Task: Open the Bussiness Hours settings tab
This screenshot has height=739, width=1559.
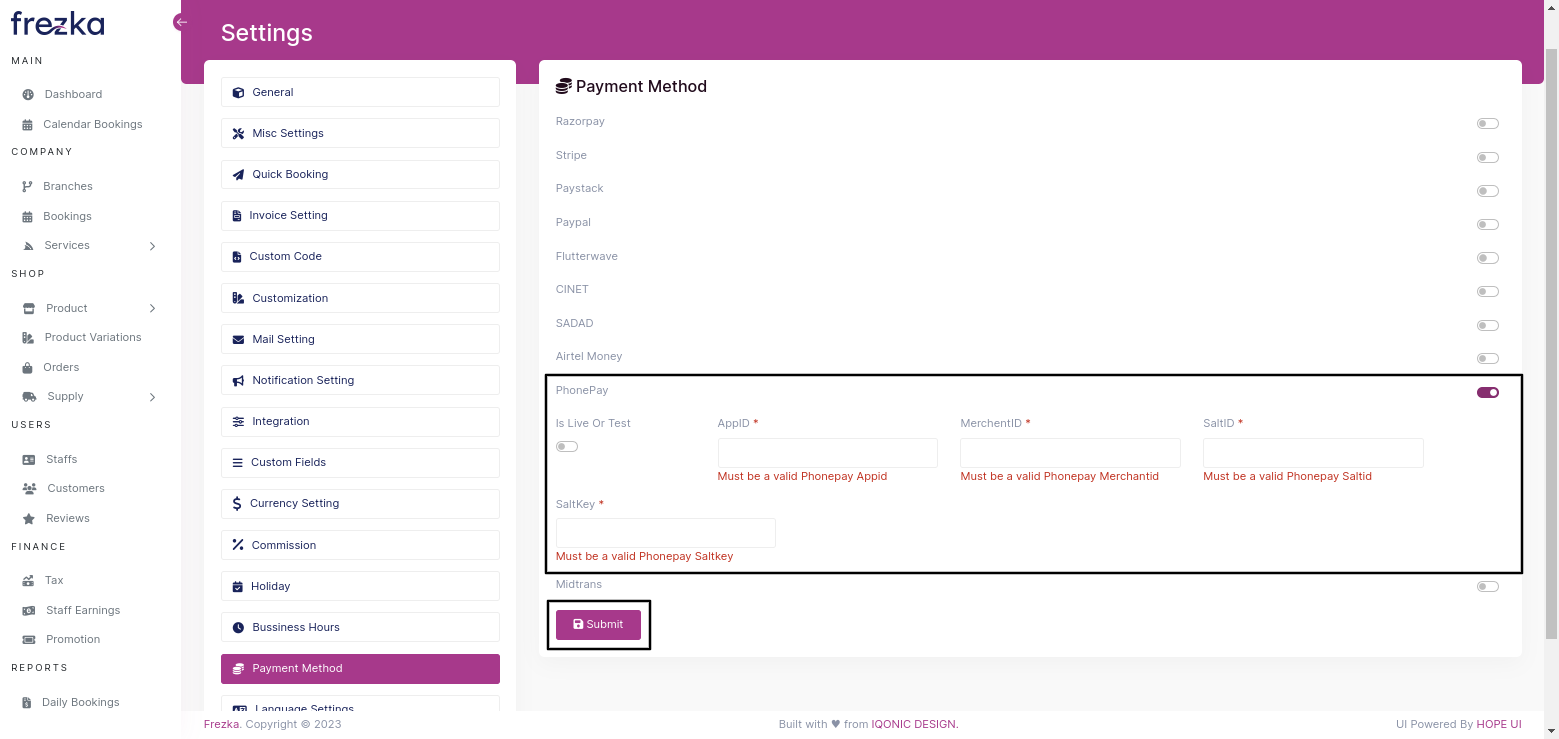Action: tap(360, 627)
